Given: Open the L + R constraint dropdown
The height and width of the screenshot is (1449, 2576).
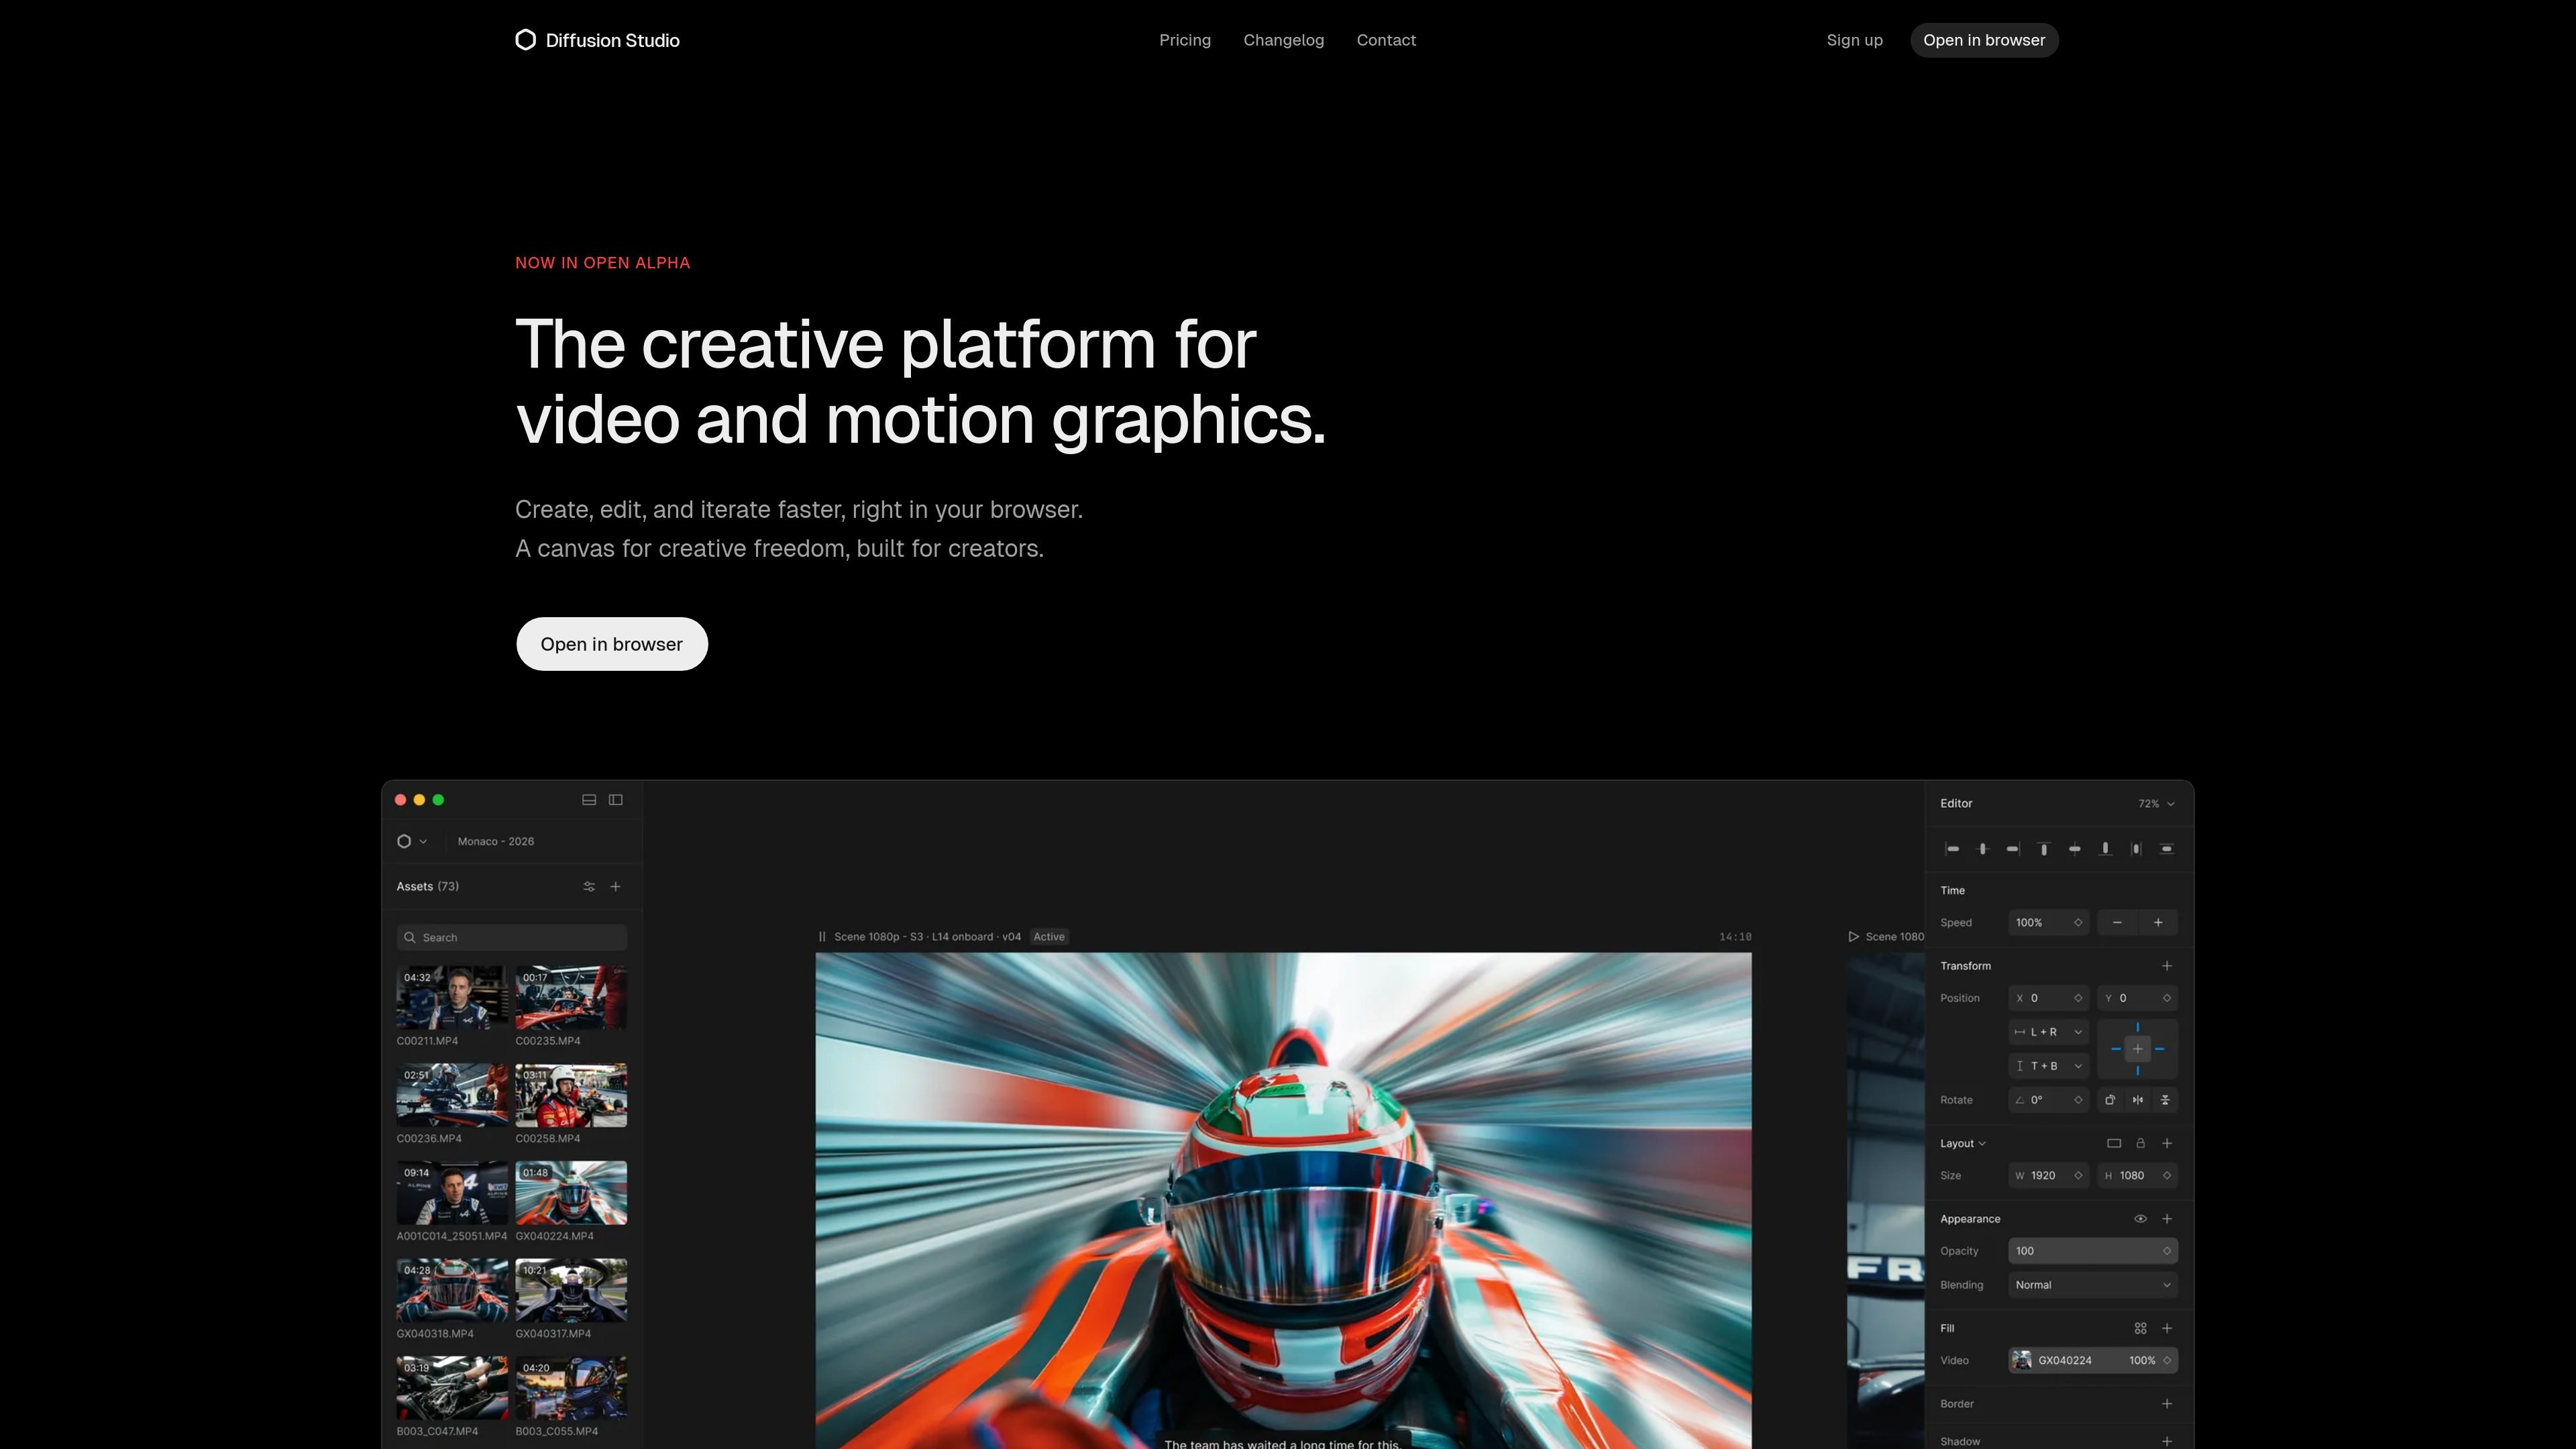Looking at the screenshot, I should (2048, 1032).
